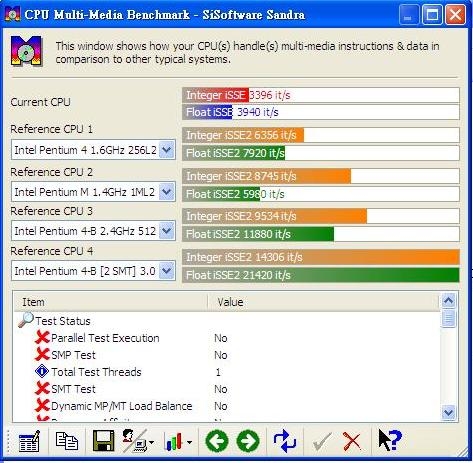The width and height of the screenshot is (473, 463).
Task: Minimize the Sandra benchmark window
Action: click(x=409, y=15)
